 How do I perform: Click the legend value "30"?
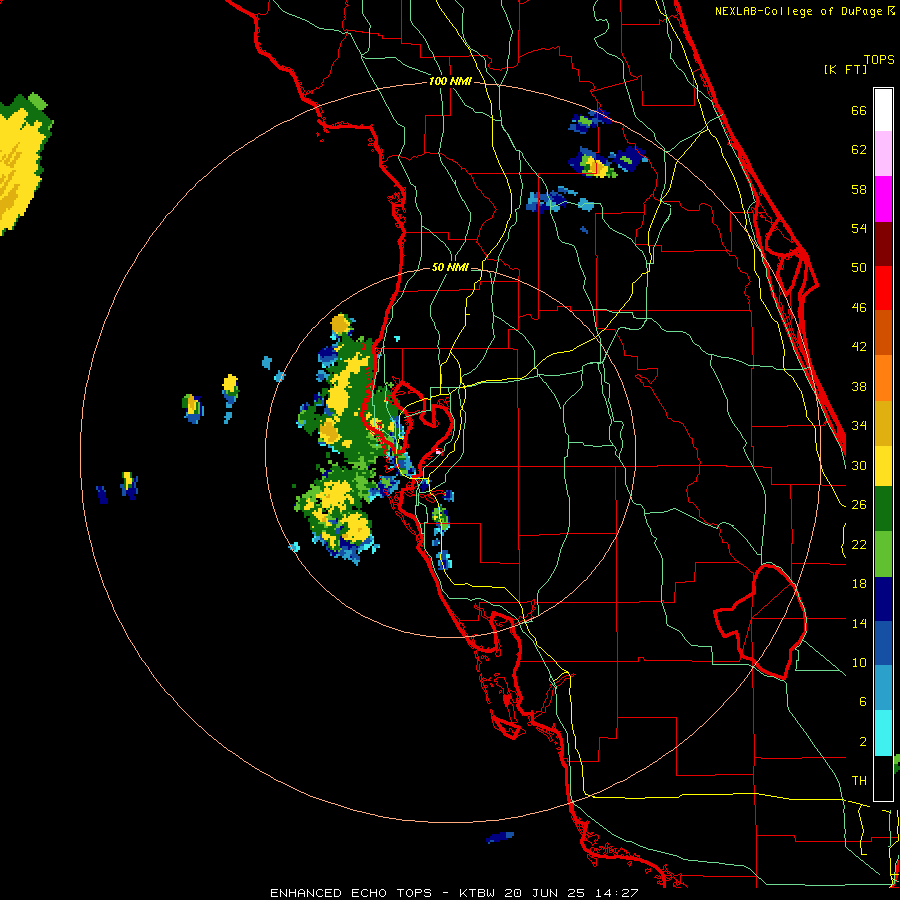pos(859,465)
